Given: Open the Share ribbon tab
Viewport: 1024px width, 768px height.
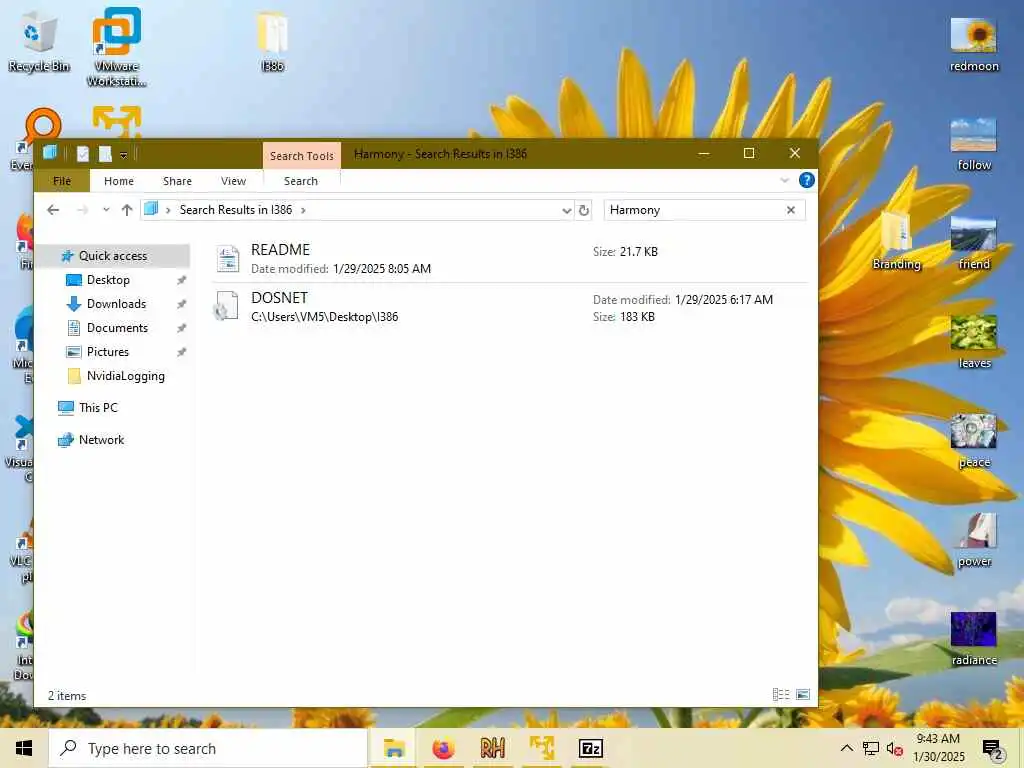Looking at the screenshot, I should (178, 181).
